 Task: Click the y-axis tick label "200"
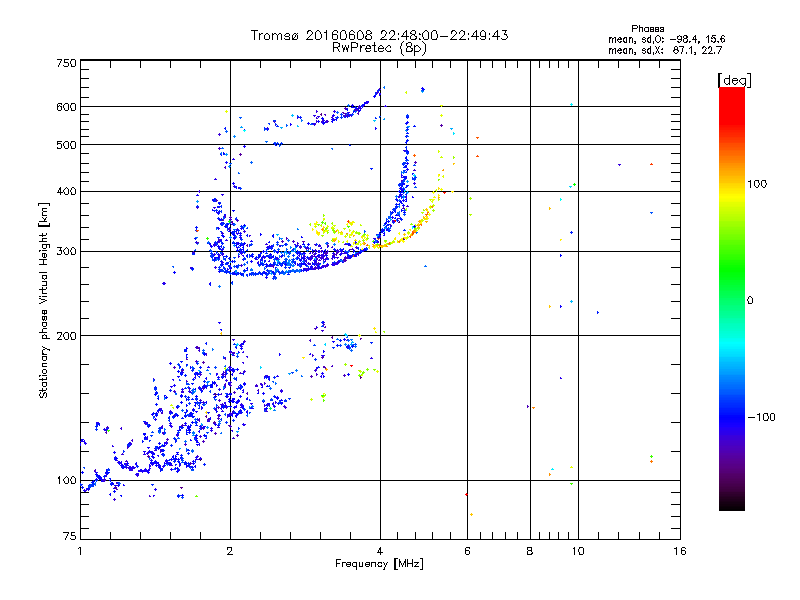(x=66, y=336)
